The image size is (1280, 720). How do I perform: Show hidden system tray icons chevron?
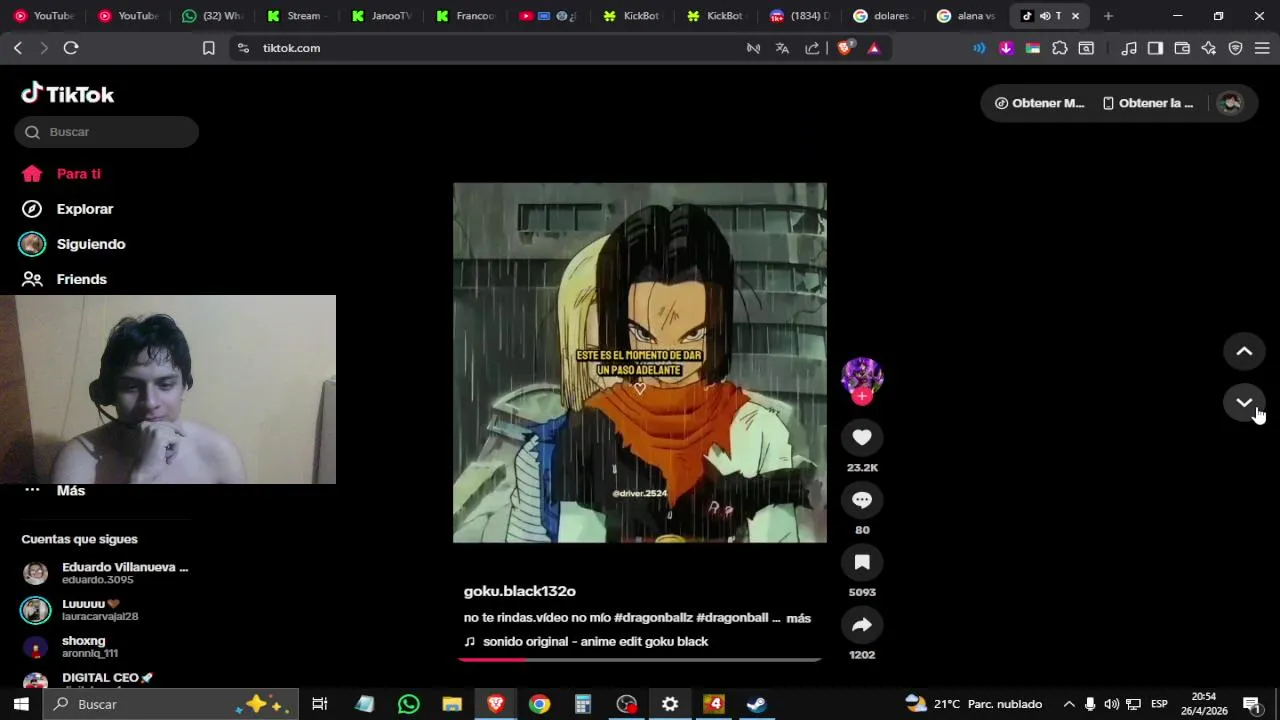[x=1068, y=704]
